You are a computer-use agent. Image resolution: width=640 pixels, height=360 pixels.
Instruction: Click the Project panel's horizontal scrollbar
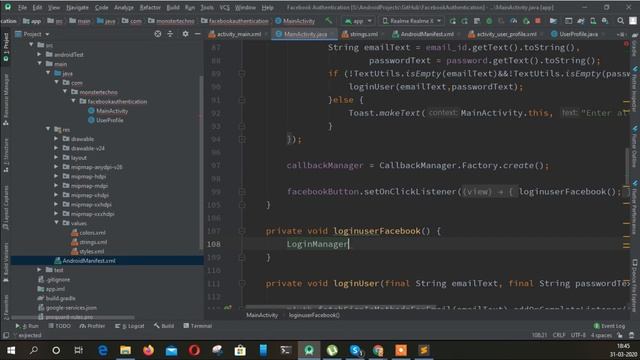[x=73, y=317]
